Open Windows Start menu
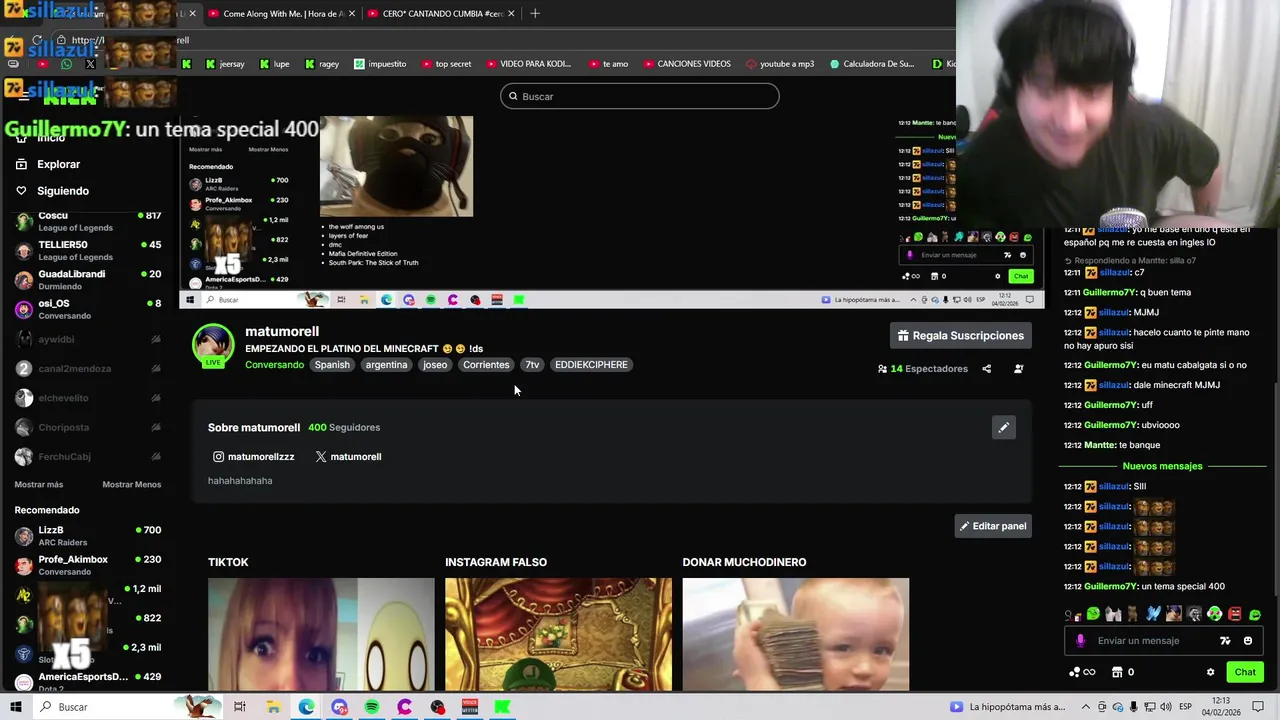This screenshot has height=720, width=1280. pos(15,707)
